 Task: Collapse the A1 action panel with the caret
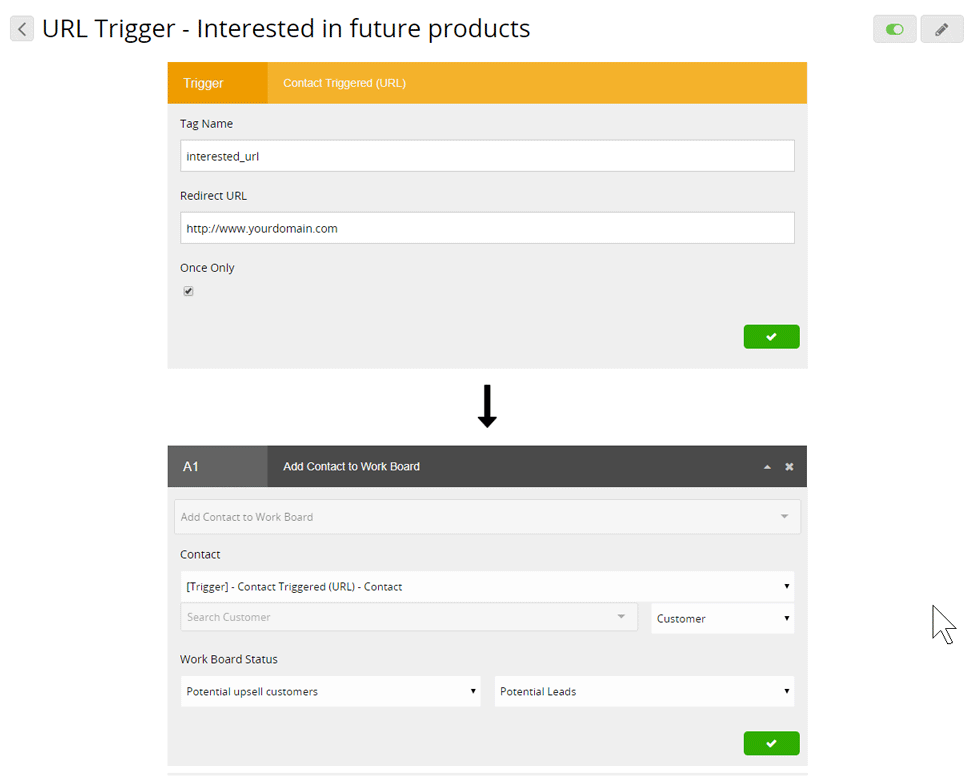pos(767,467)
